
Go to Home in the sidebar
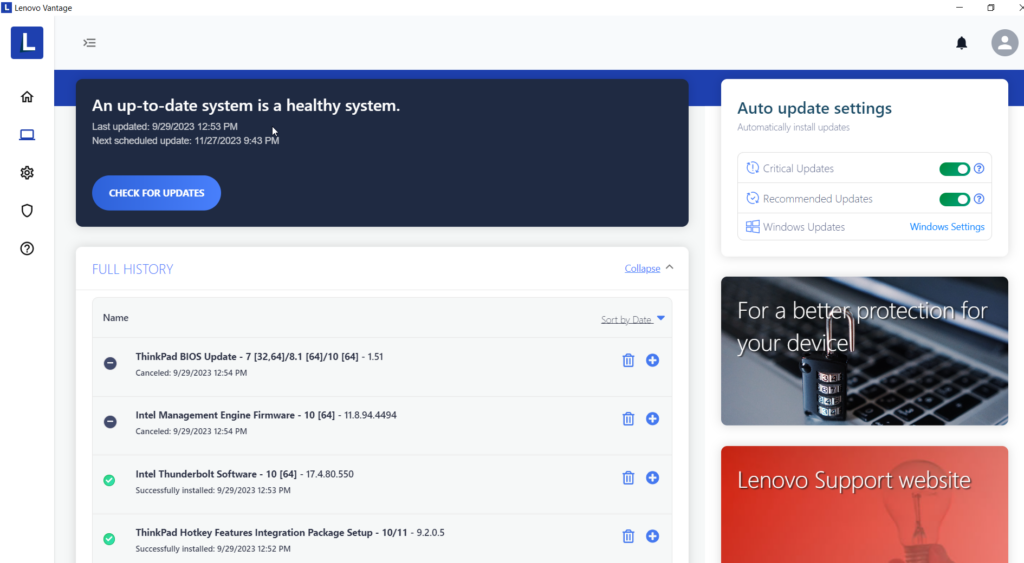[27, 97]
